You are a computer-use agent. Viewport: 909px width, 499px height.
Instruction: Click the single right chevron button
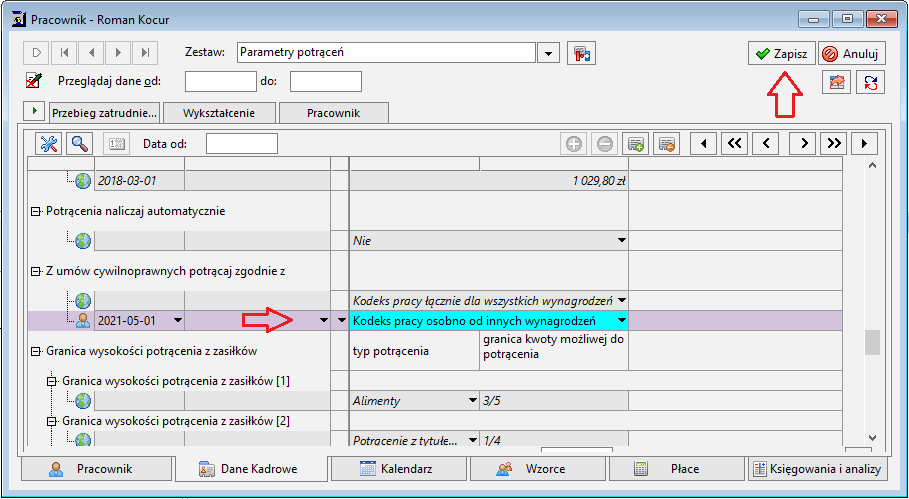803,144
